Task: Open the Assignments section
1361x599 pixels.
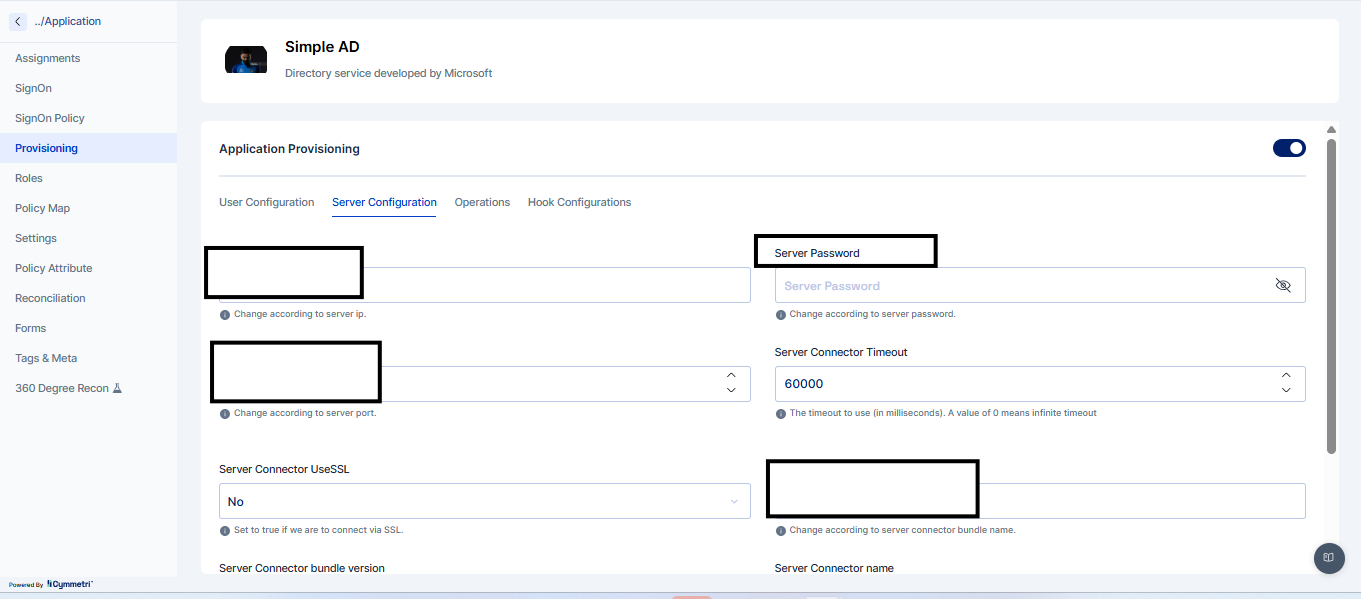Action: [x=47, y=58]
